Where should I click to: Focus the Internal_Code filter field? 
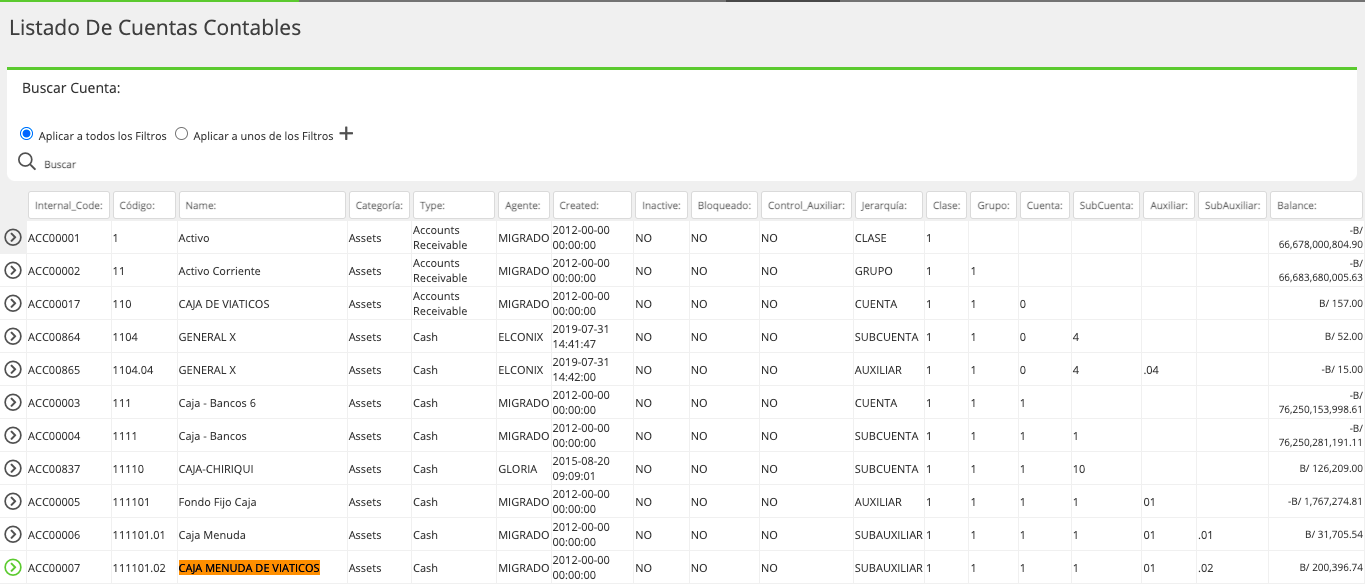pos(69,205)
